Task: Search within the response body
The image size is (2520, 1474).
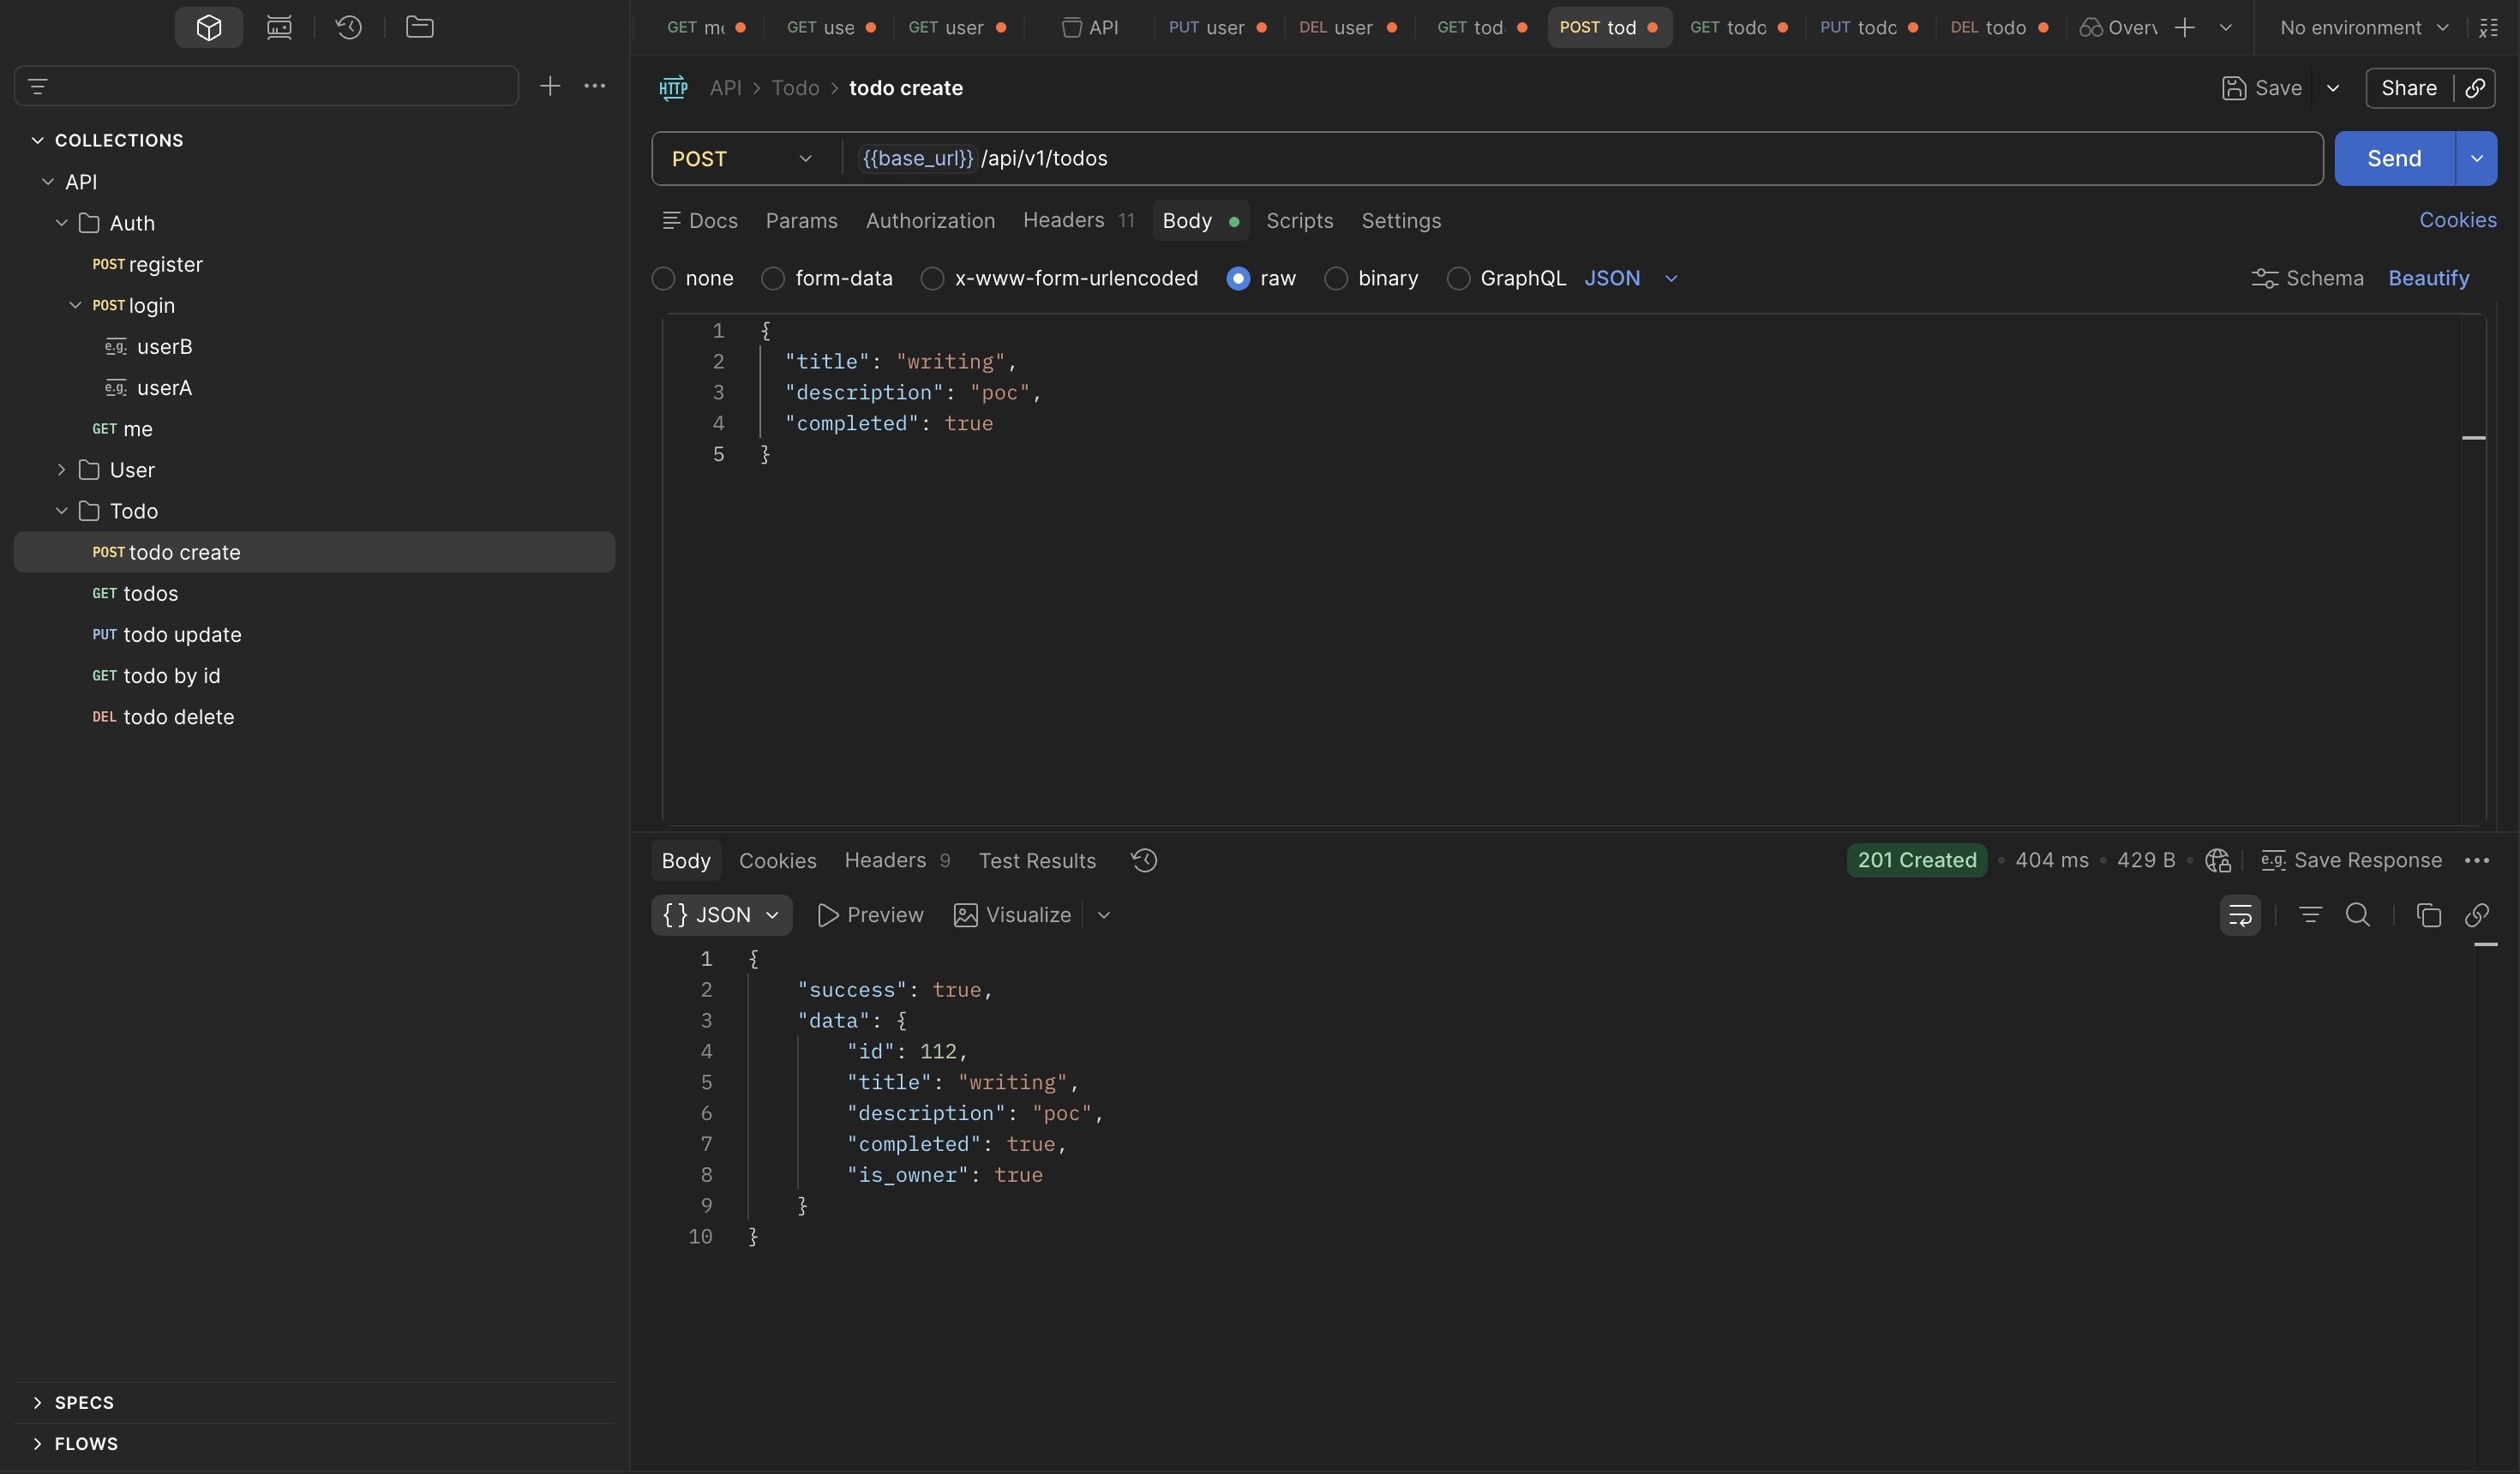Action: (x=2358, y=915)
